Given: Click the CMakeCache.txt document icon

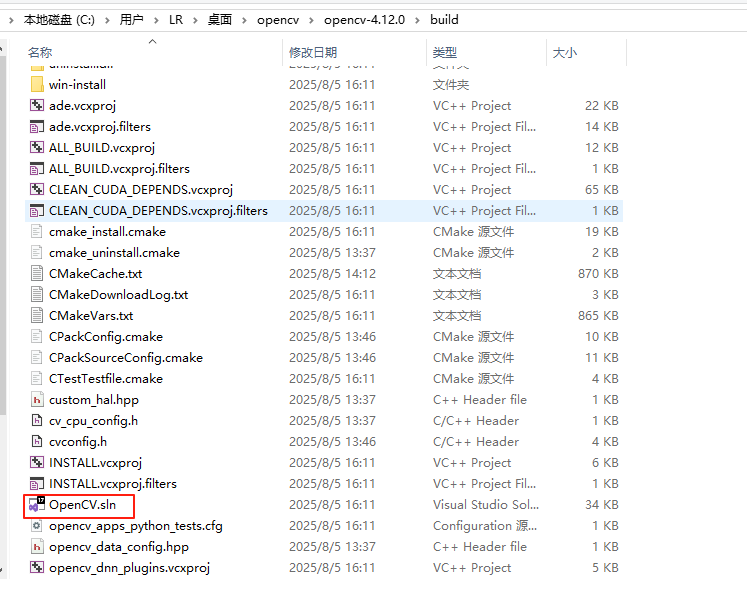Looking at the screenshot, I should pos(37,274).
